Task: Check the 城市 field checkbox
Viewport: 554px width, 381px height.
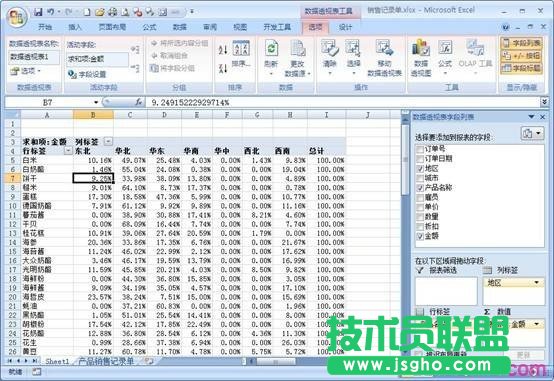Action: tap(420, 178)
